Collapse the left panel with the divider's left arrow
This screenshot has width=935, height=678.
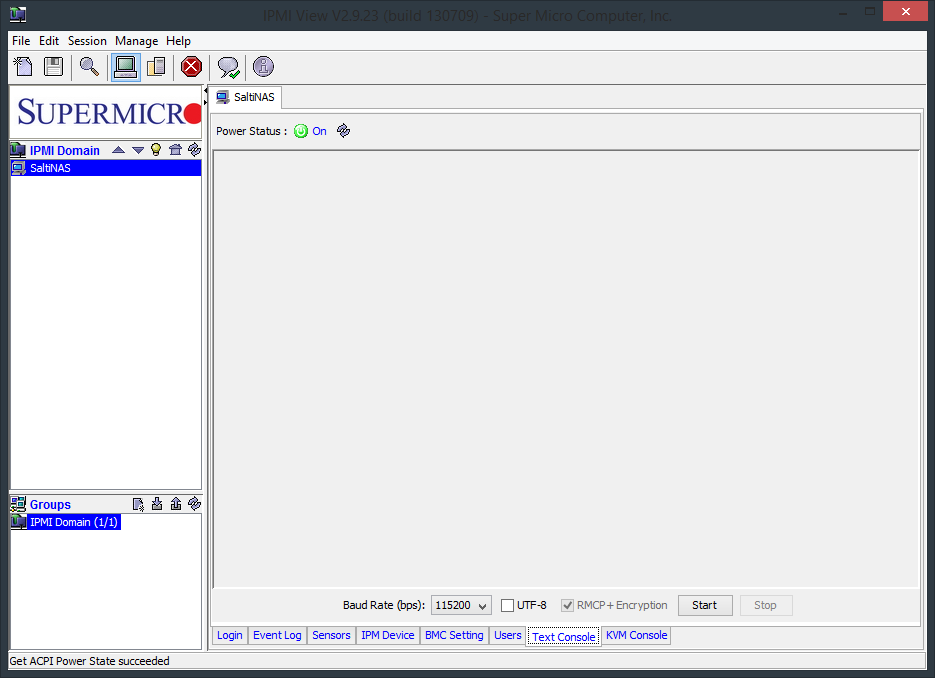pos(206,91)
